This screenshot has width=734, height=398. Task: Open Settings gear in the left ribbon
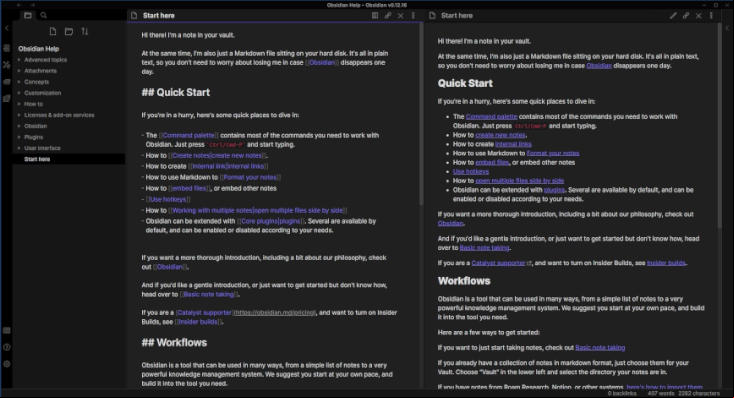[x=7, y=364]
